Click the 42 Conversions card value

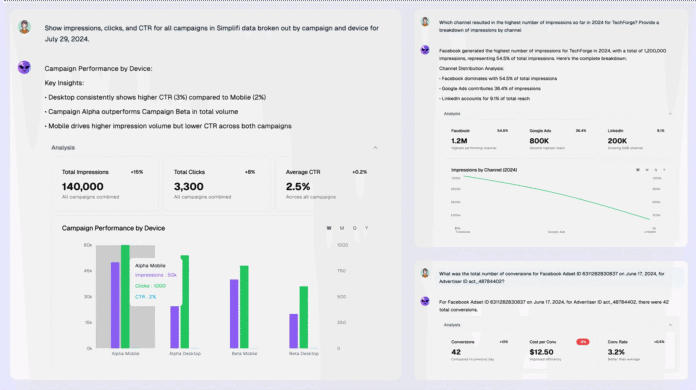click(456, 352)
